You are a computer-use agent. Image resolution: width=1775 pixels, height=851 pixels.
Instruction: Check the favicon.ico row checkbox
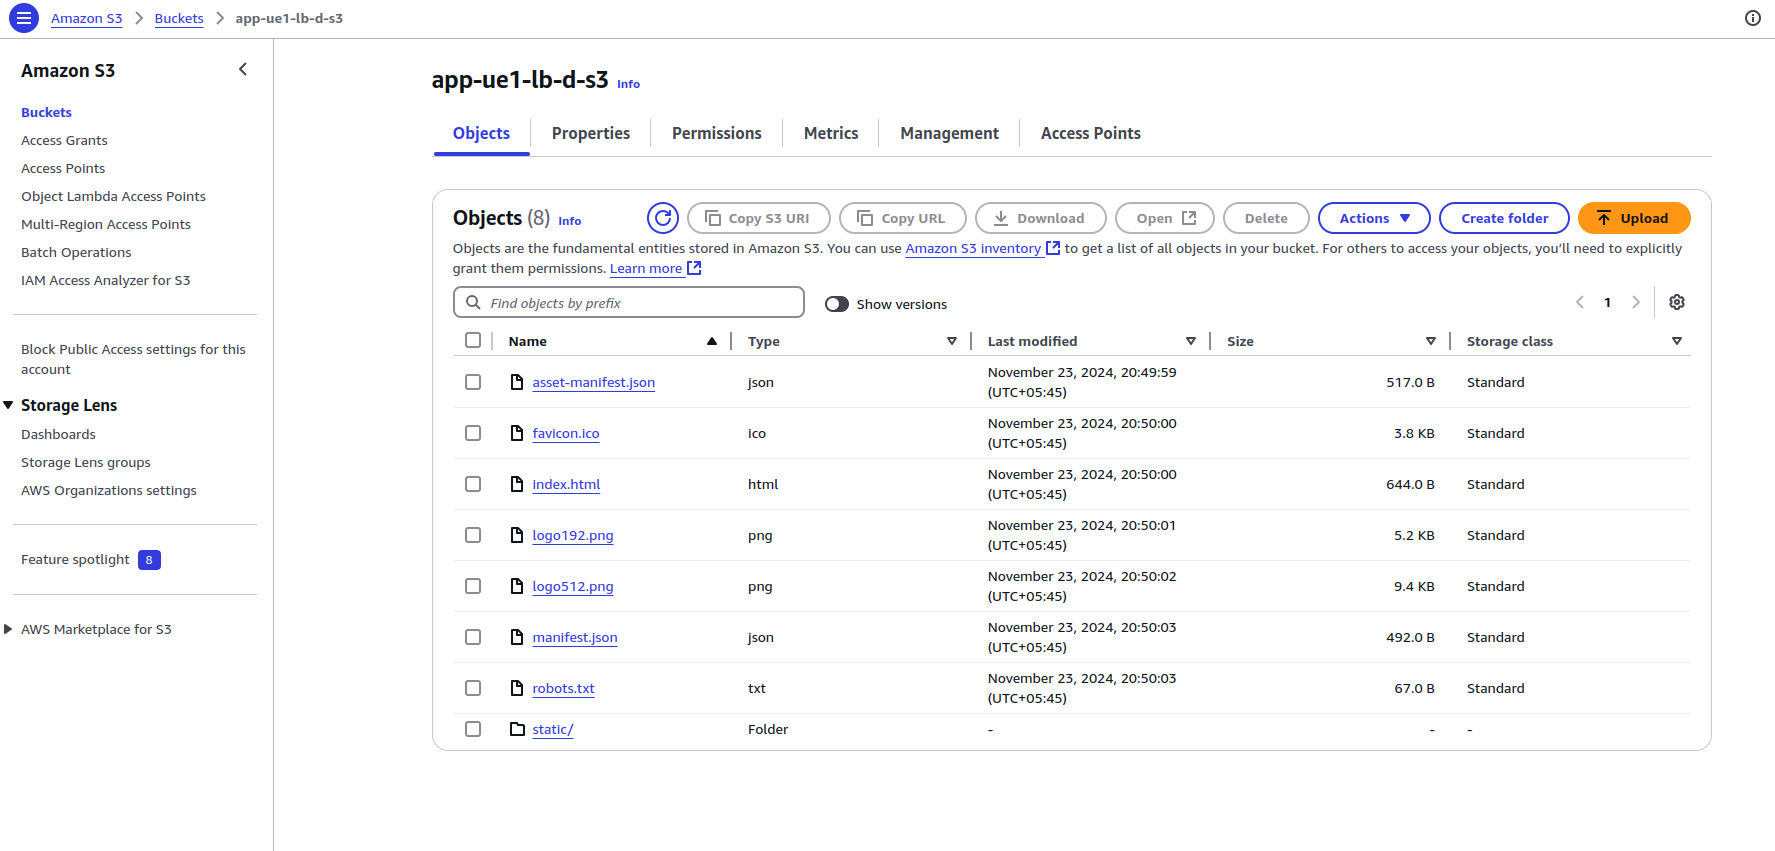(473, 433)
